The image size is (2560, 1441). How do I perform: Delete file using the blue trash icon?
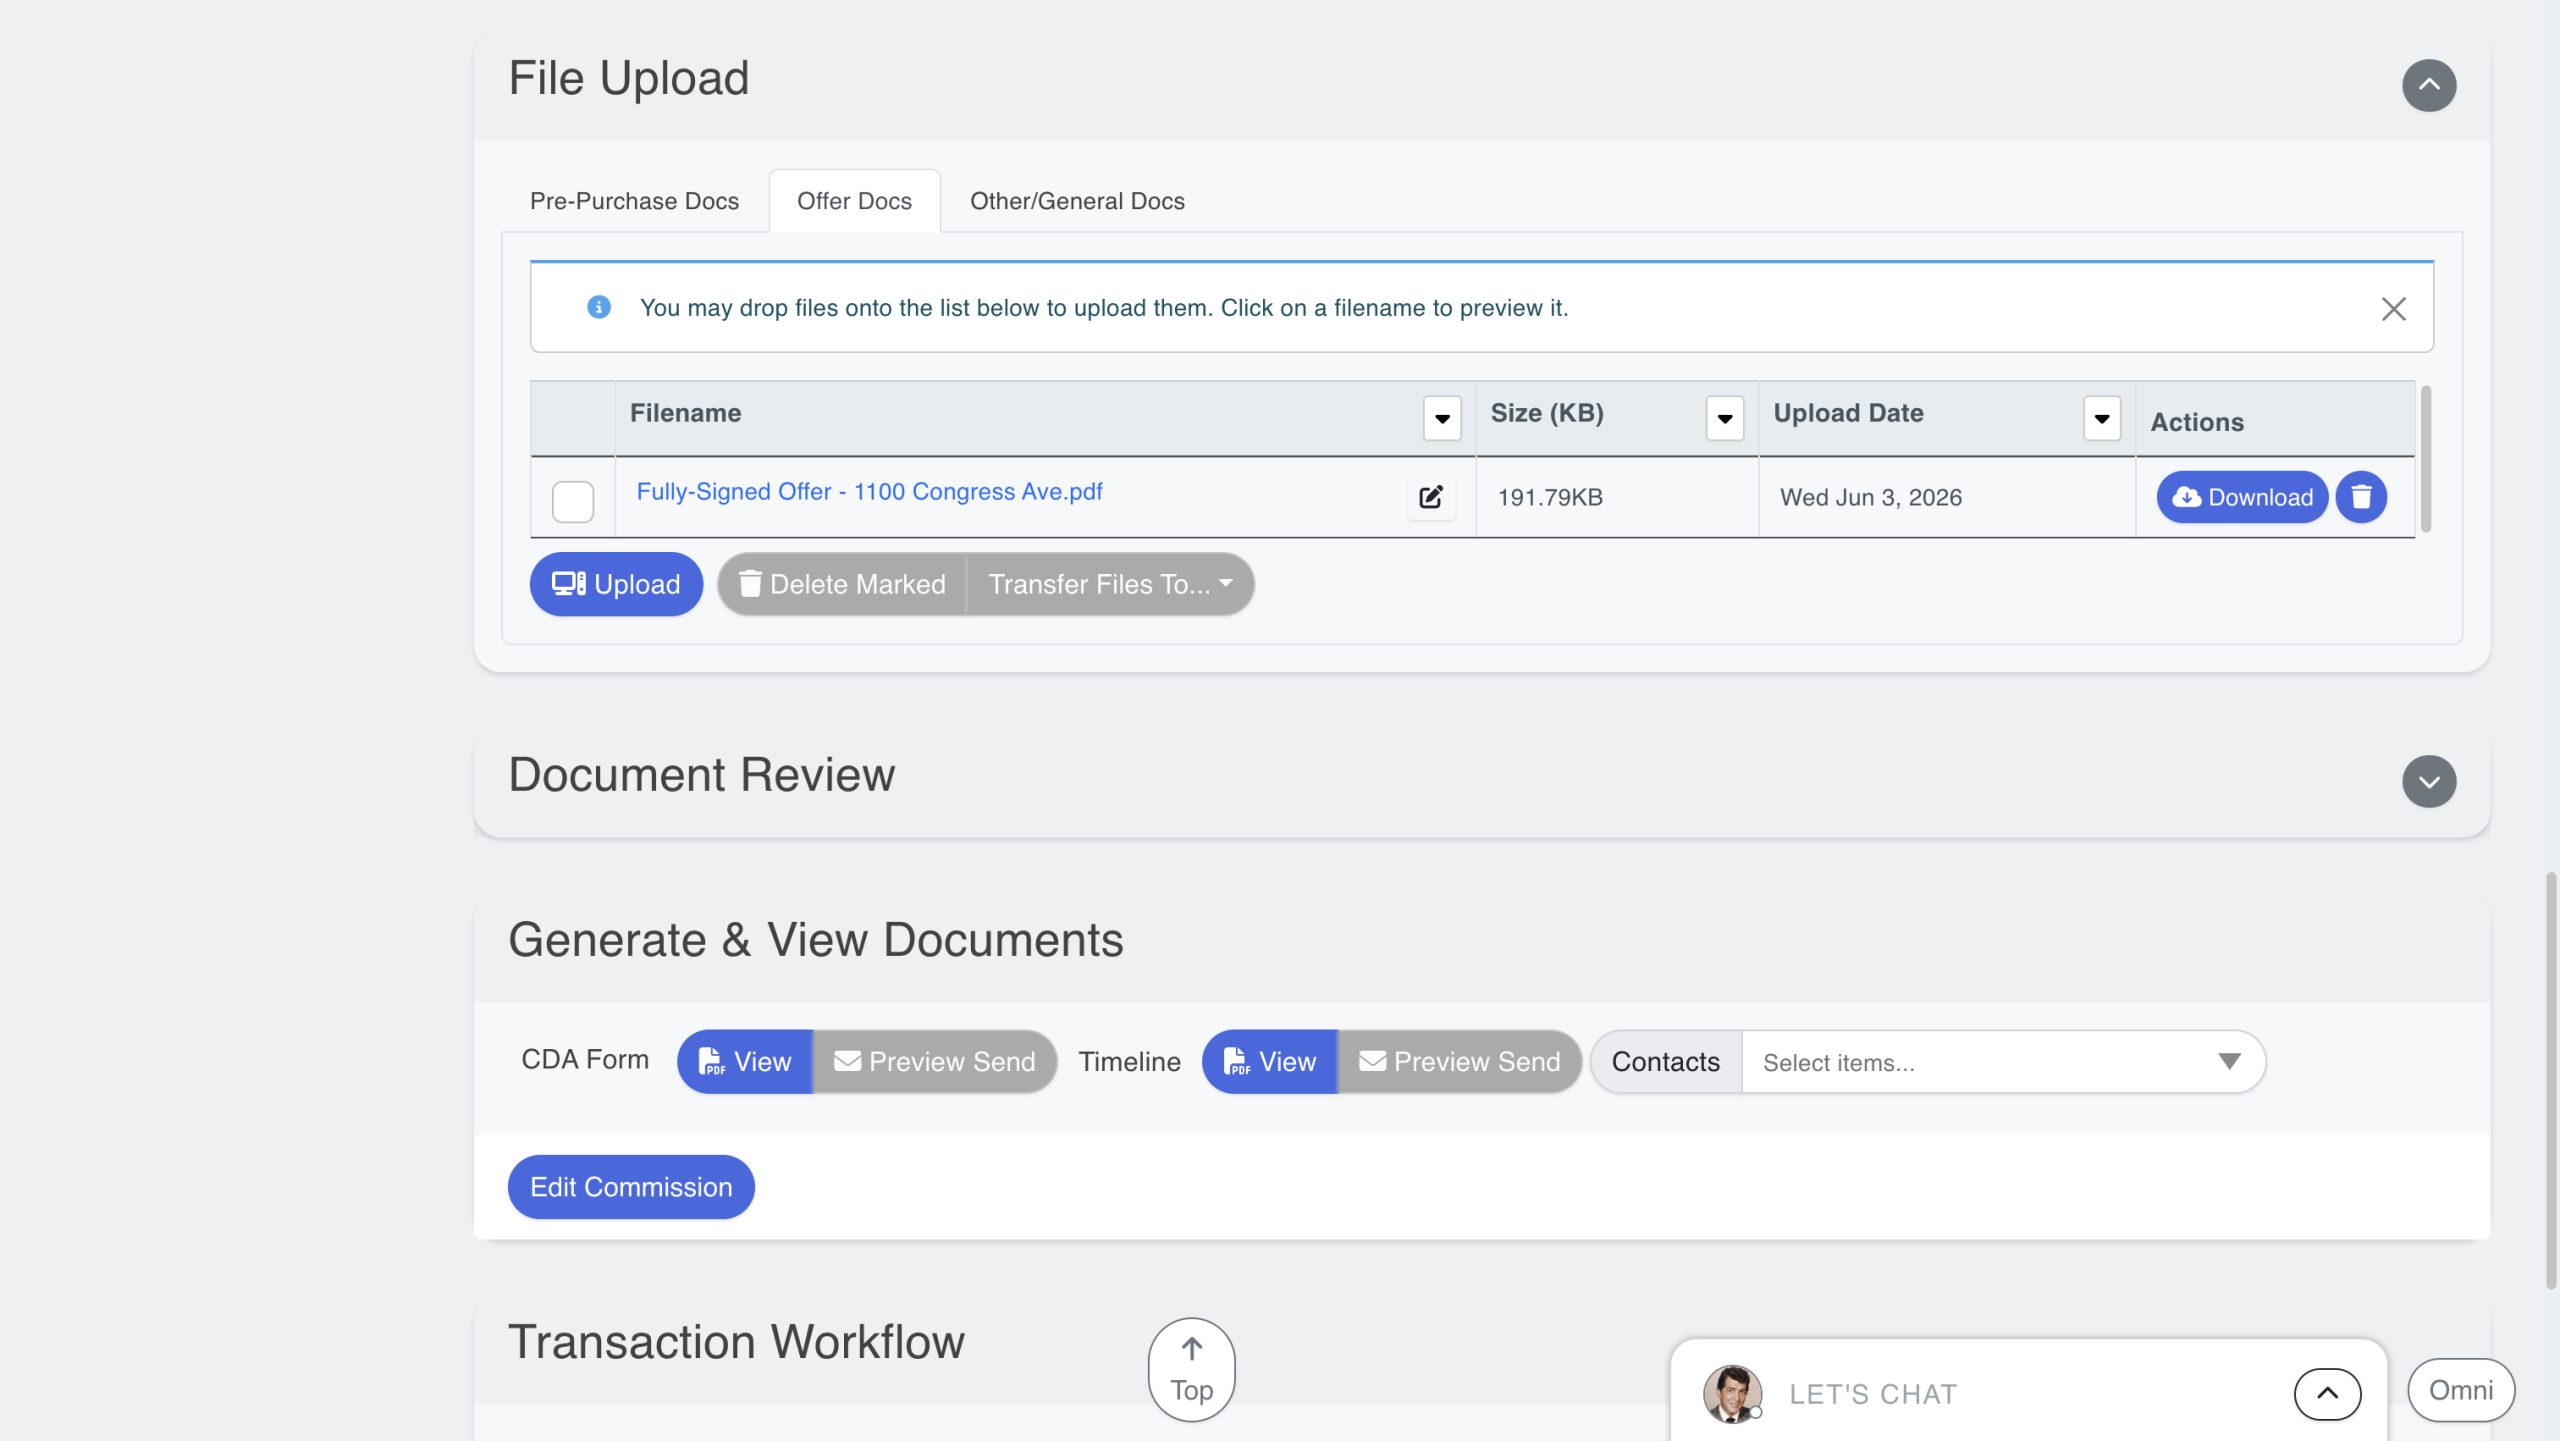(x=2361, y=497)
